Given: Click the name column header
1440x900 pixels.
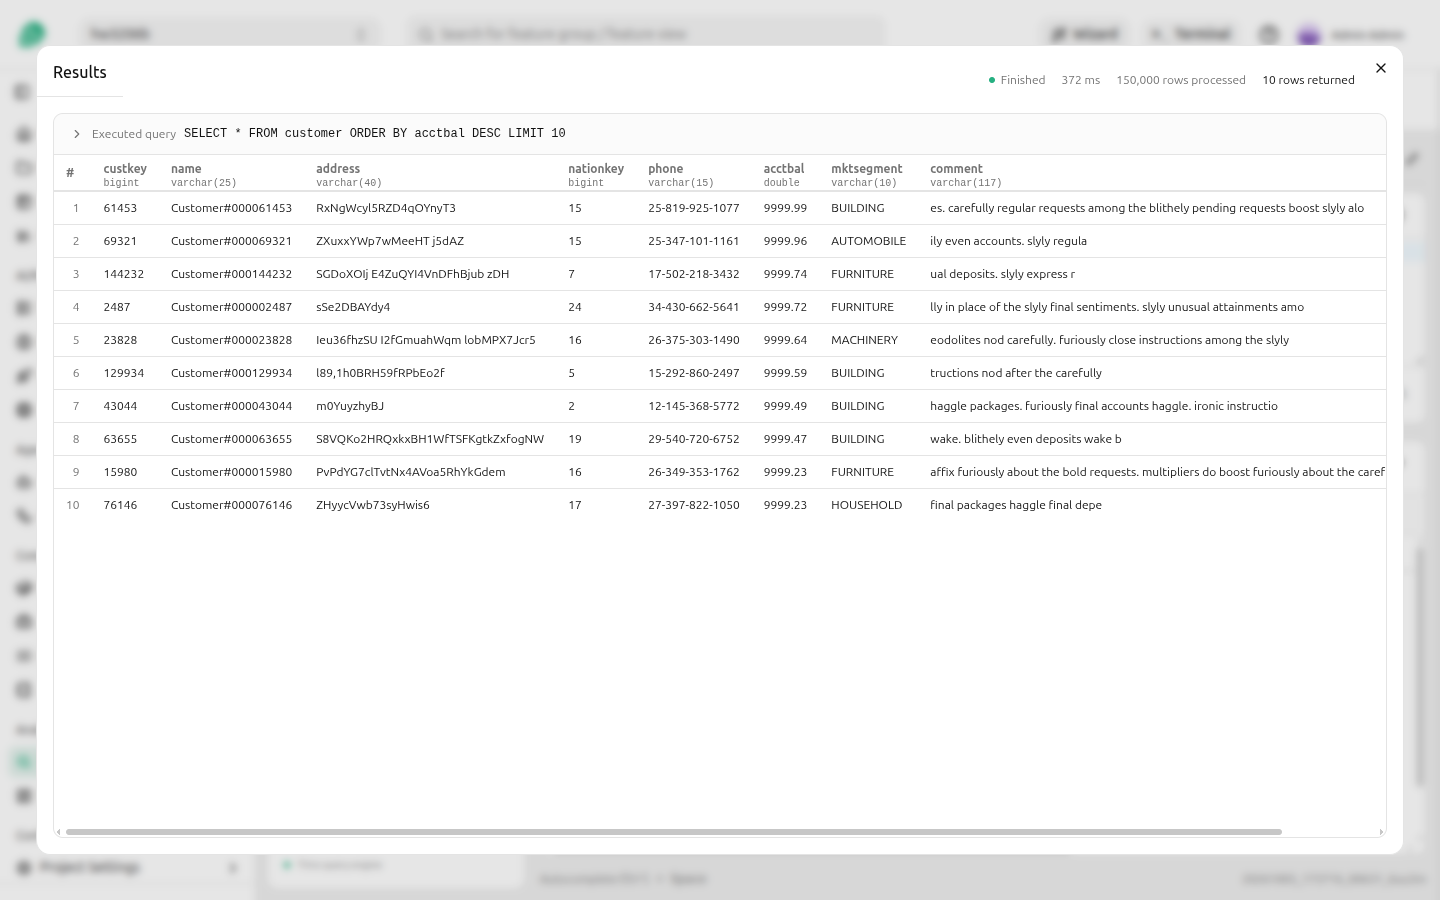Looking at the screenshot, I should pos(204,175).
